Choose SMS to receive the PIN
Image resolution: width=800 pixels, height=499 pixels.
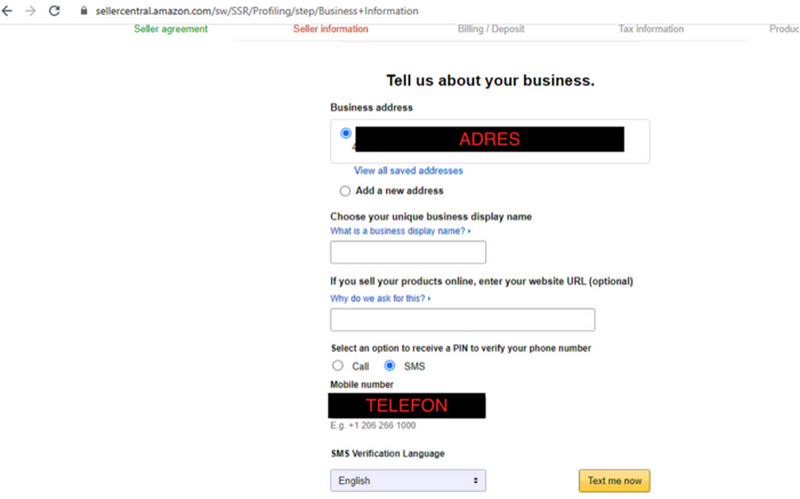click(390, 366)
